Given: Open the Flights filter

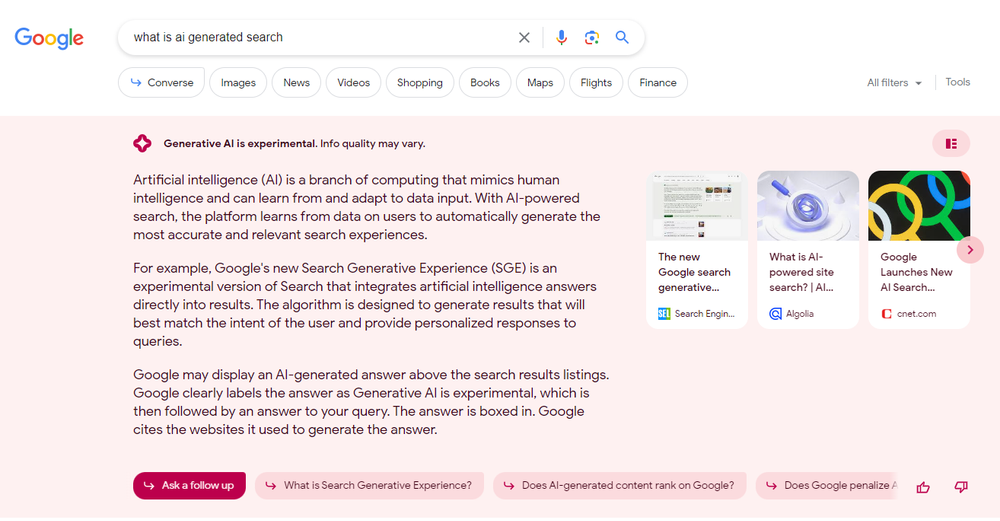Looking at the screenshot, I should click(x=596, y=82).
